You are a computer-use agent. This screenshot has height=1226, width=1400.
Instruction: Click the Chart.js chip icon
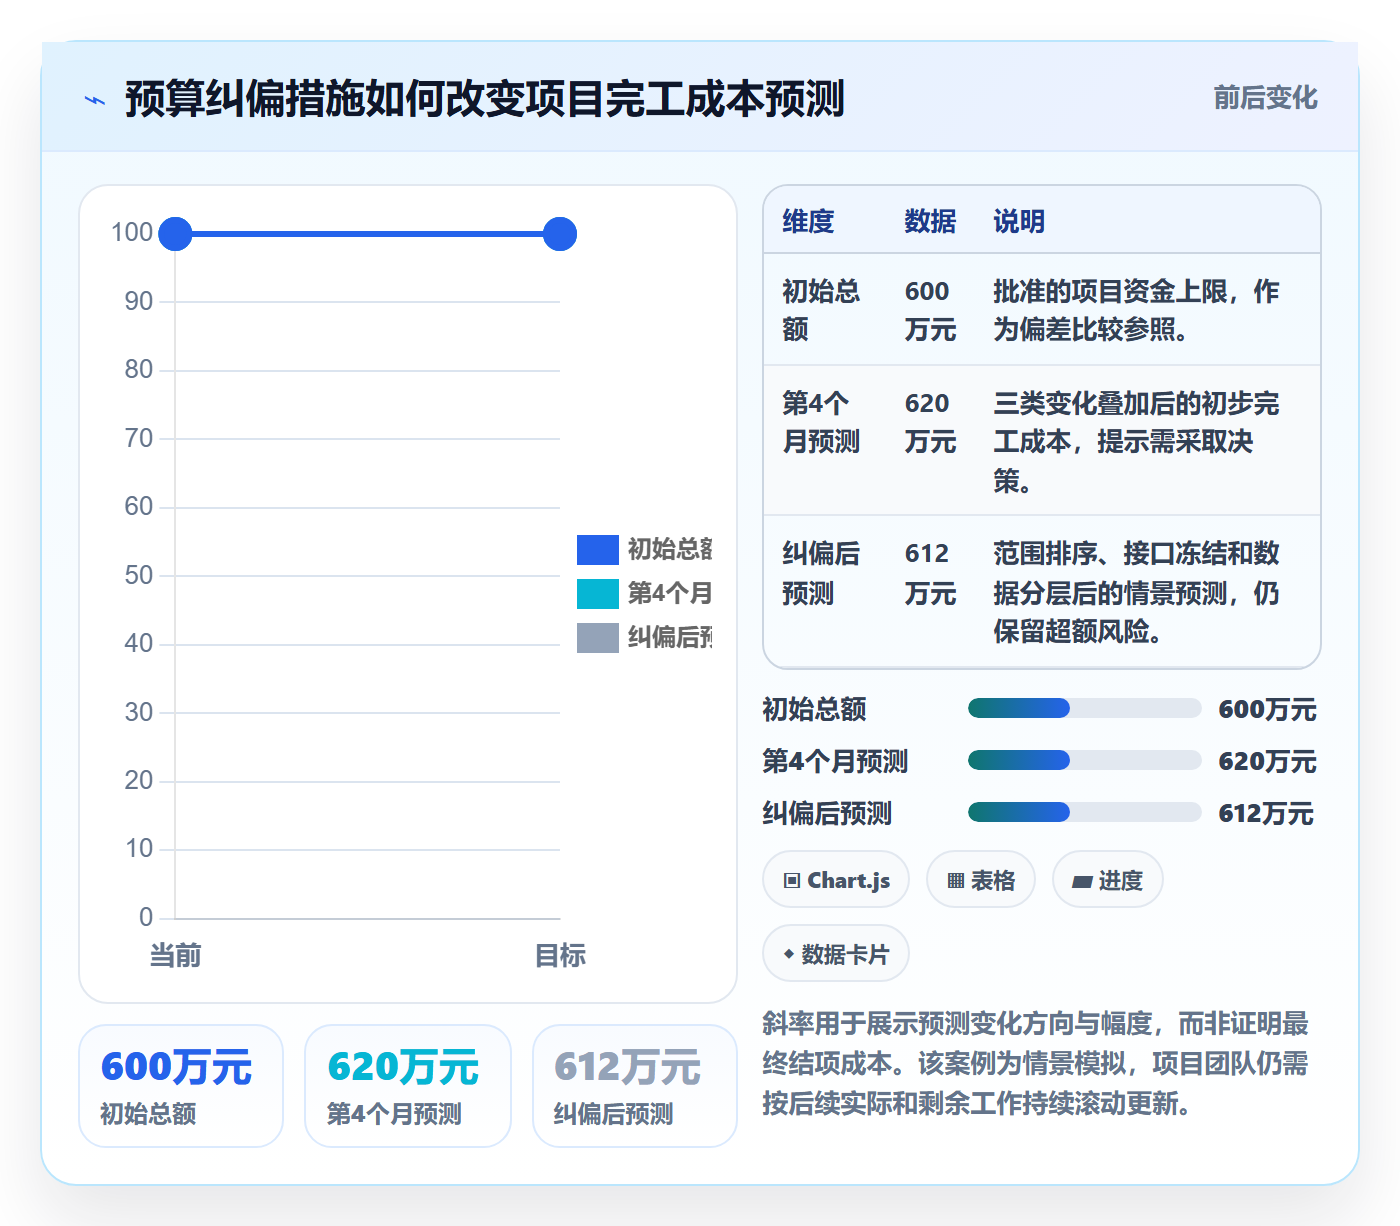coord(792,881)
